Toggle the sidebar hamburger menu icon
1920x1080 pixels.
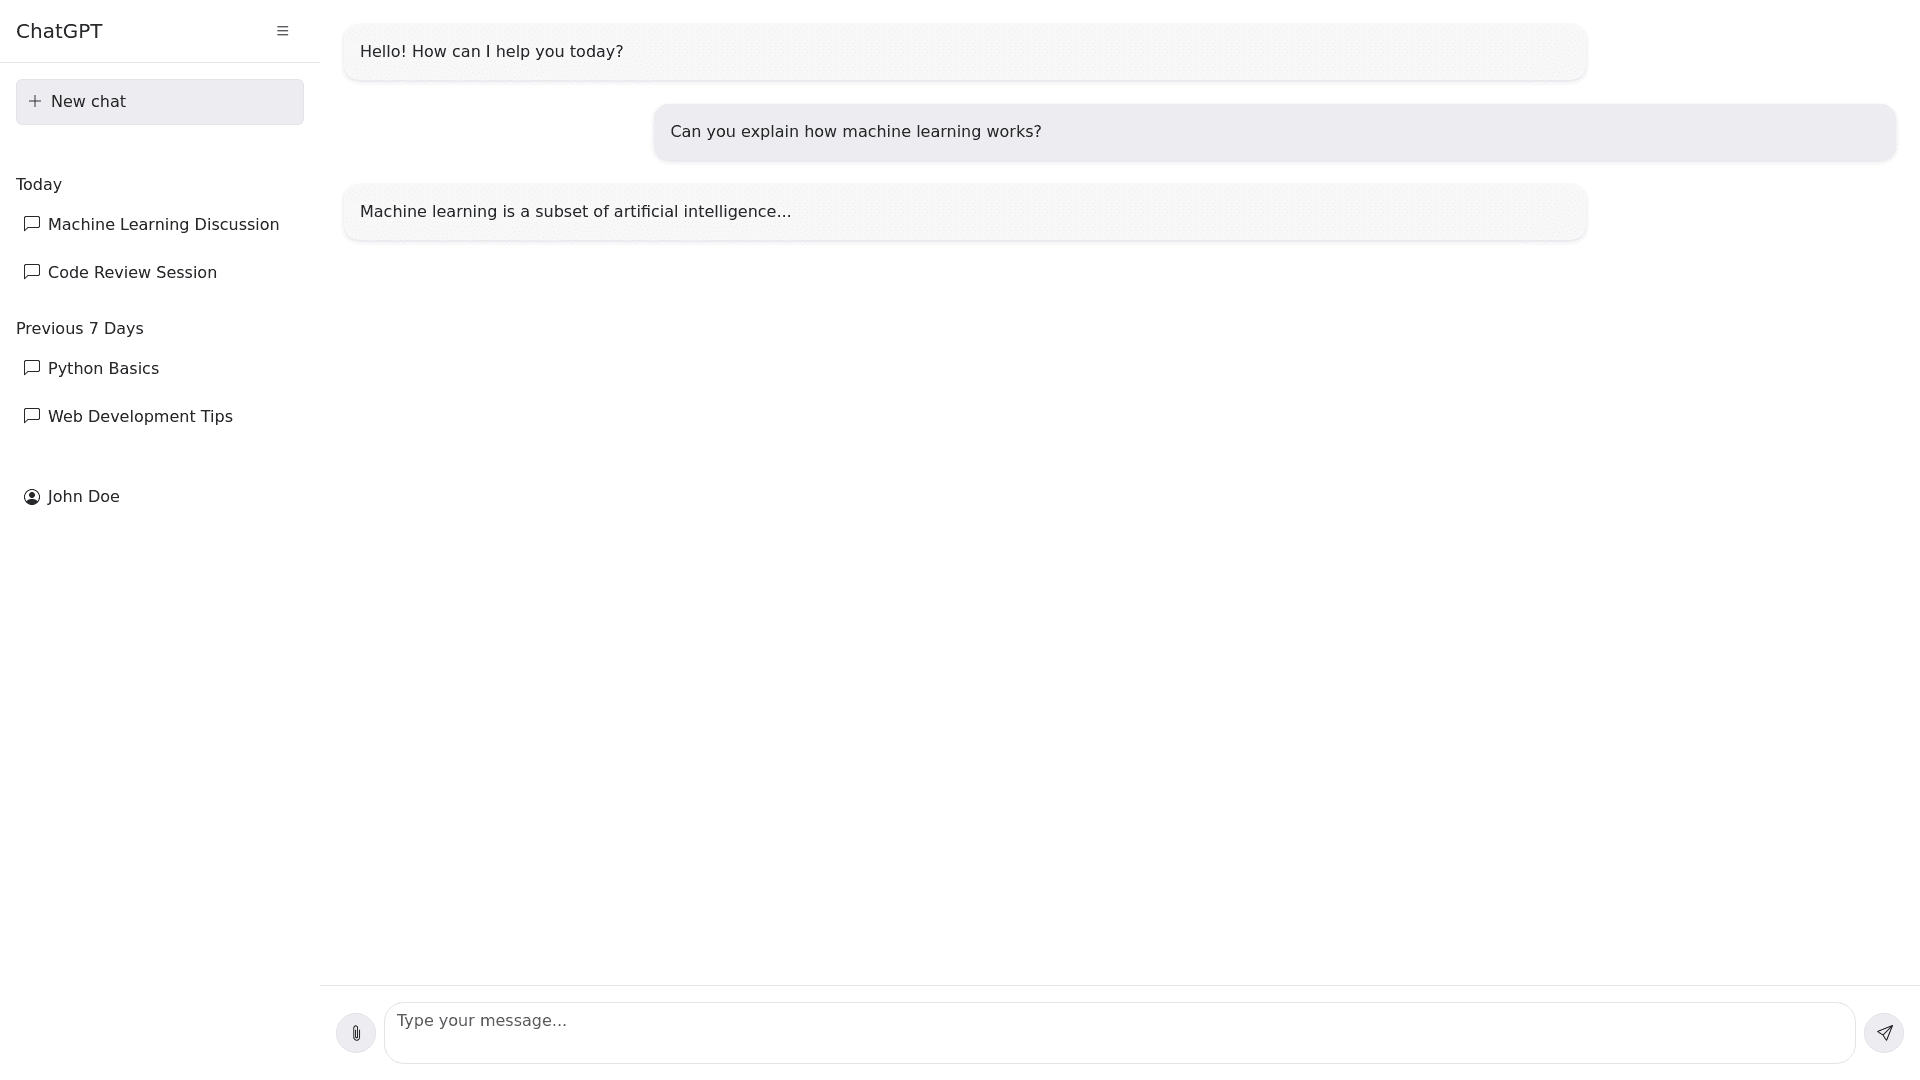coord(282,31)
